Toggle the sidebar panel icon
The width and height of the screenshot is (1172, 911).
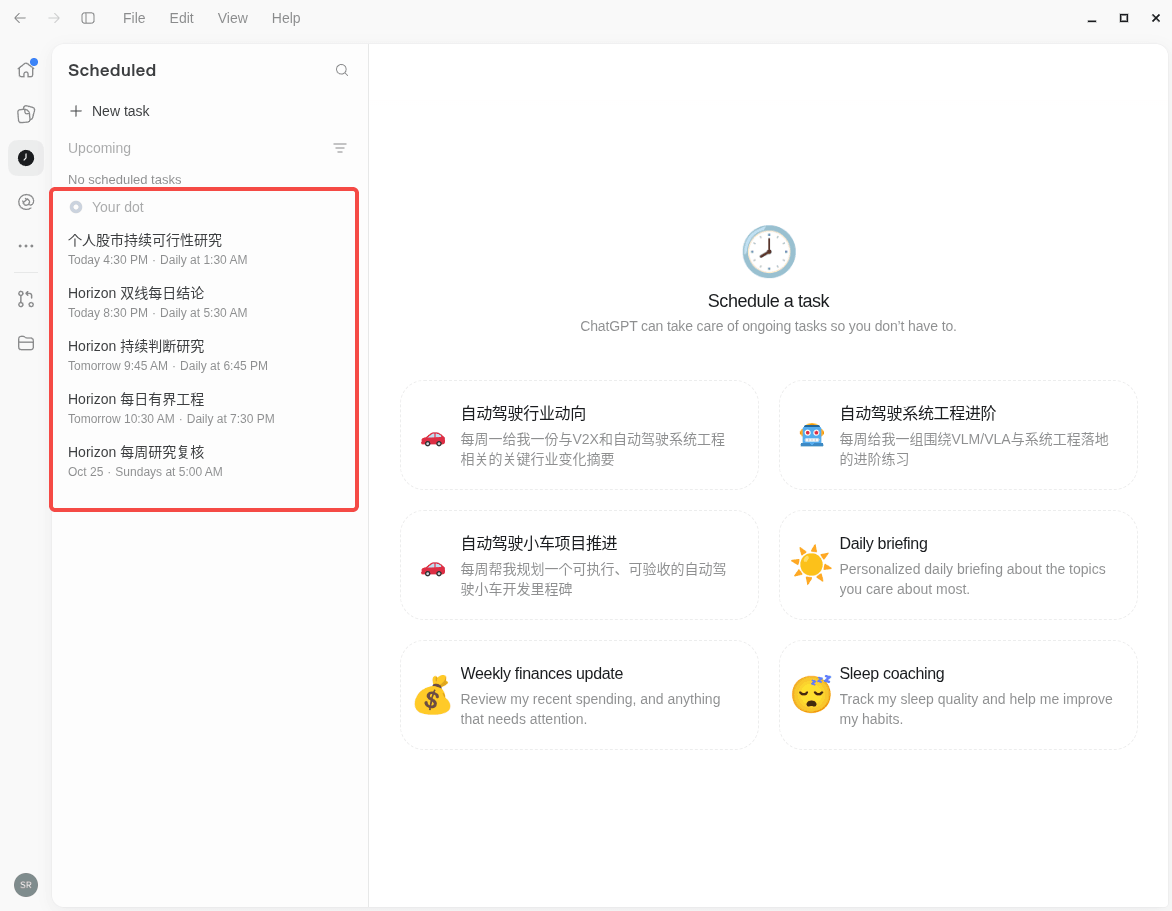88,18
